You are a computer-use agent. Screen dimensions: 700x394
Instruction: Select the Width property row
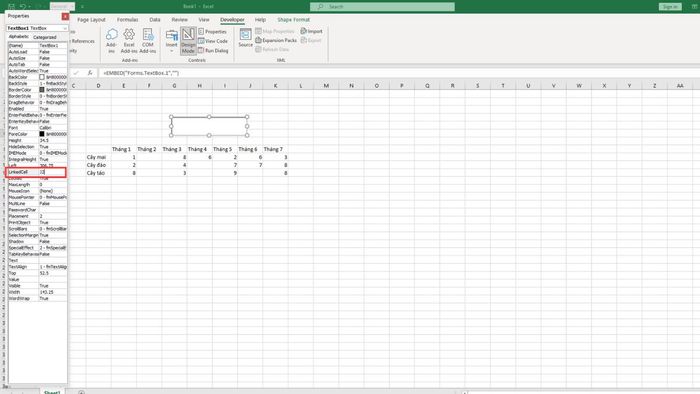[x=38, y=292]
